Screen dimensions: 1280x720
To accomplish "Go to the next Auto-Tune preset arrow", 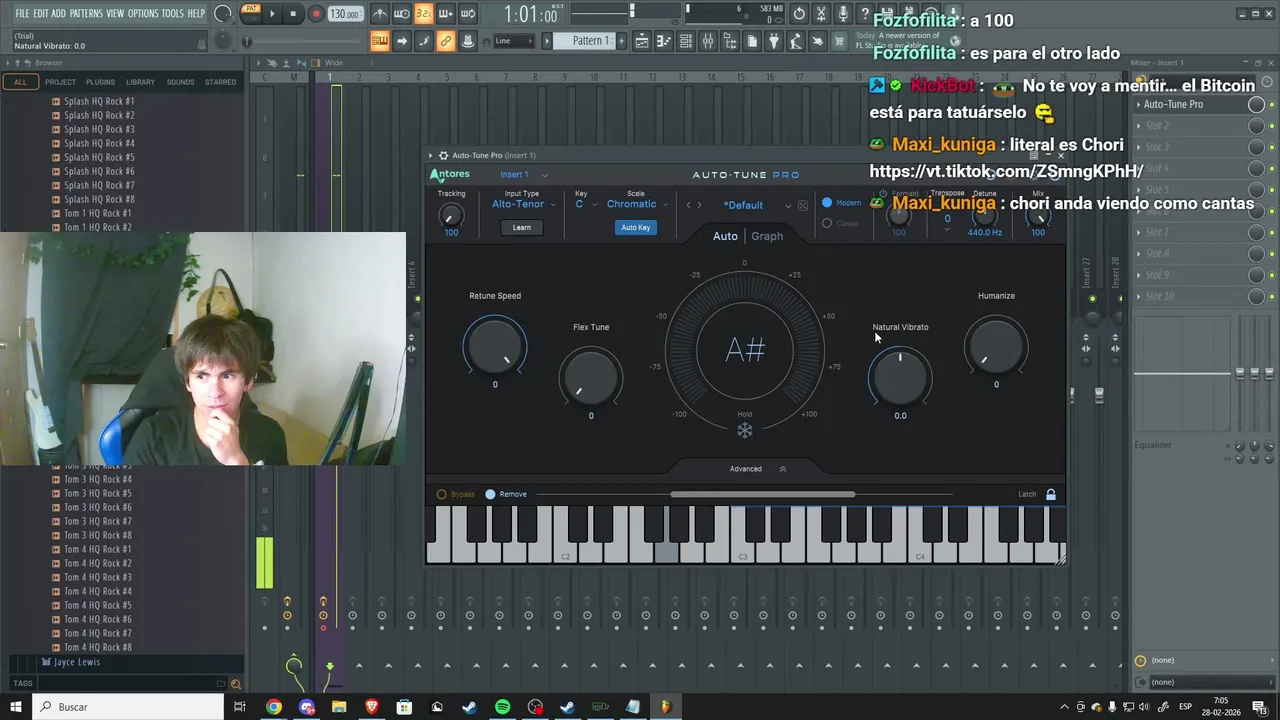I will pos(699,205).
